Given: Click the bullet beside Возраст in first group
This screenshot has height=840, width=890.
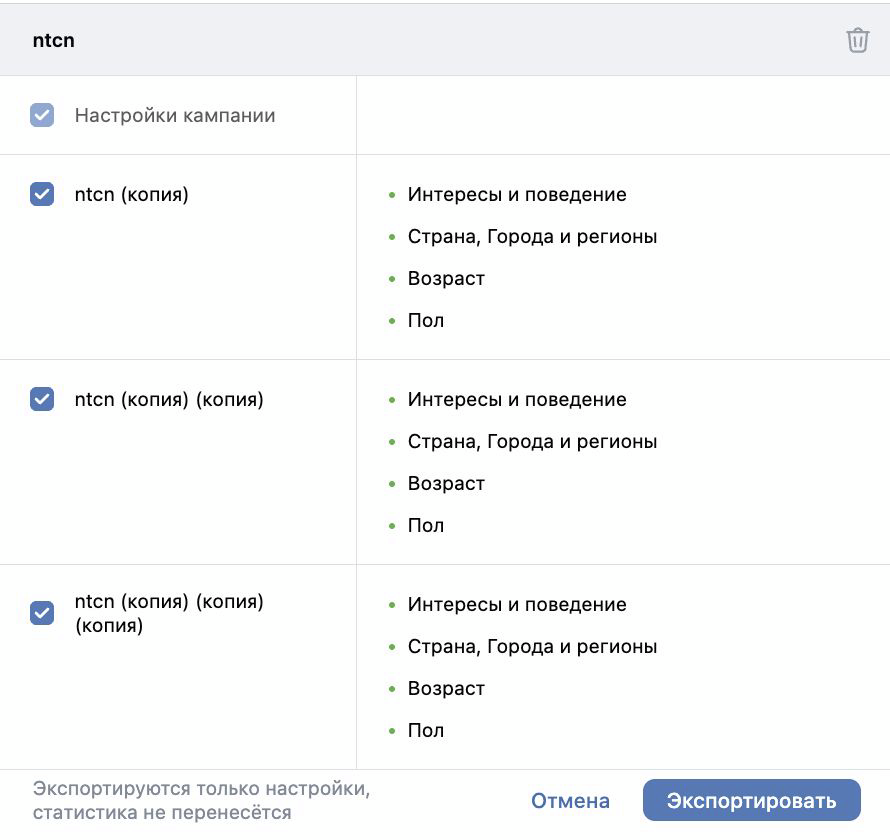Looking at the screenshot, I should point(392,278).
